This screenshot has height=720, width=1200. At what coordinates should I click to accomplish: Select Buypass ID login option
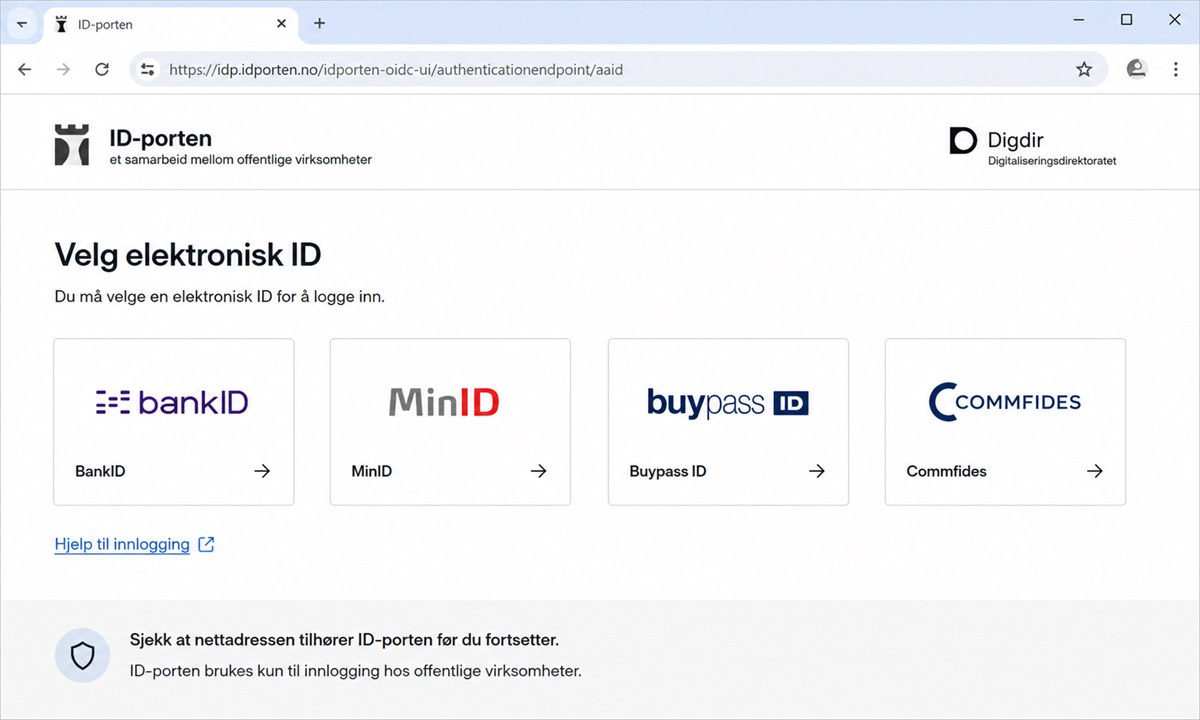[x=728, y=422]
